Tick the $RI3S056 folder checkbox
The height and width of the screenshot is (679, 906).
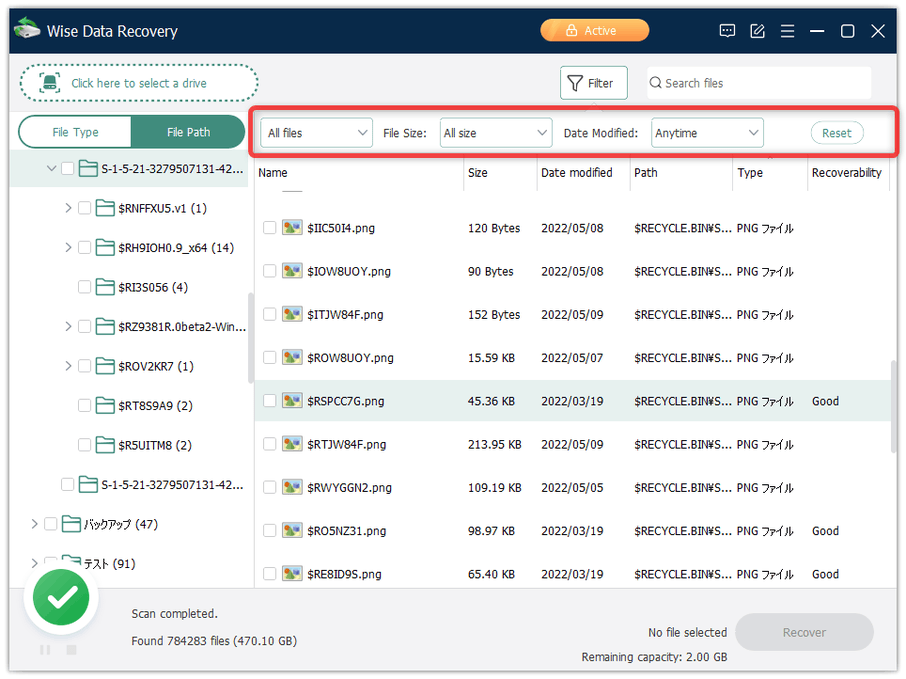[84, 287]
